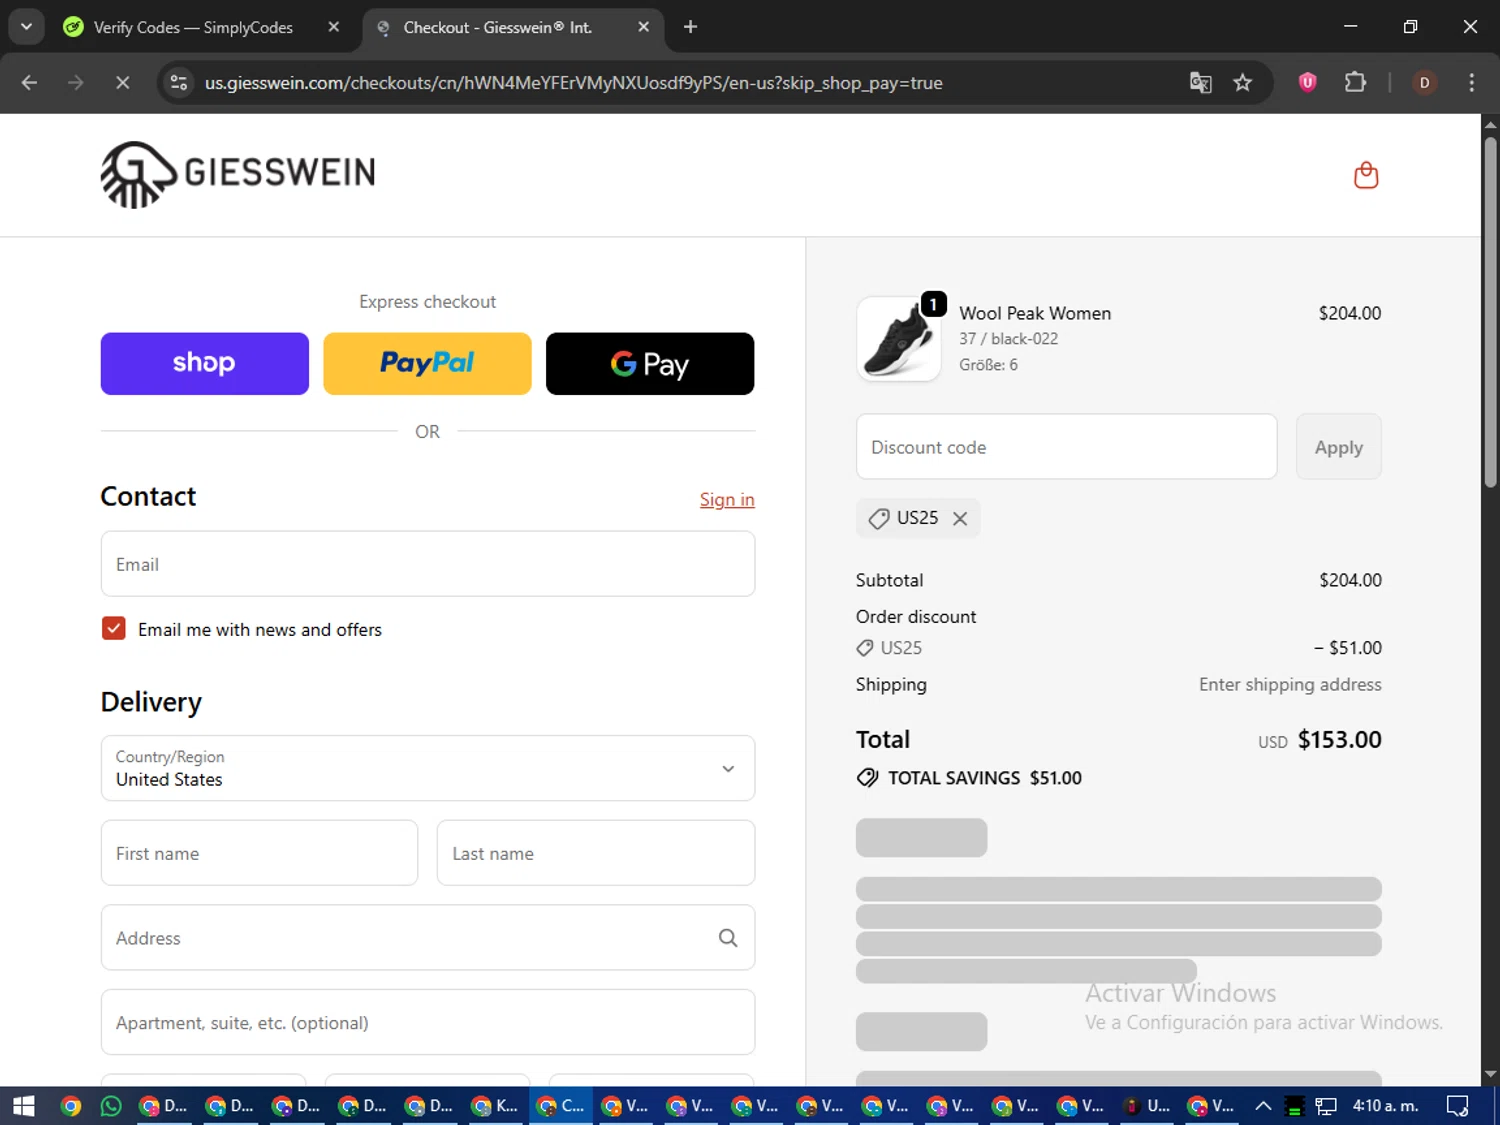Show hidden system tray icons
This screenshot has width=1500, height=1125.
pyautogui.click(x=1263, y=1105)
